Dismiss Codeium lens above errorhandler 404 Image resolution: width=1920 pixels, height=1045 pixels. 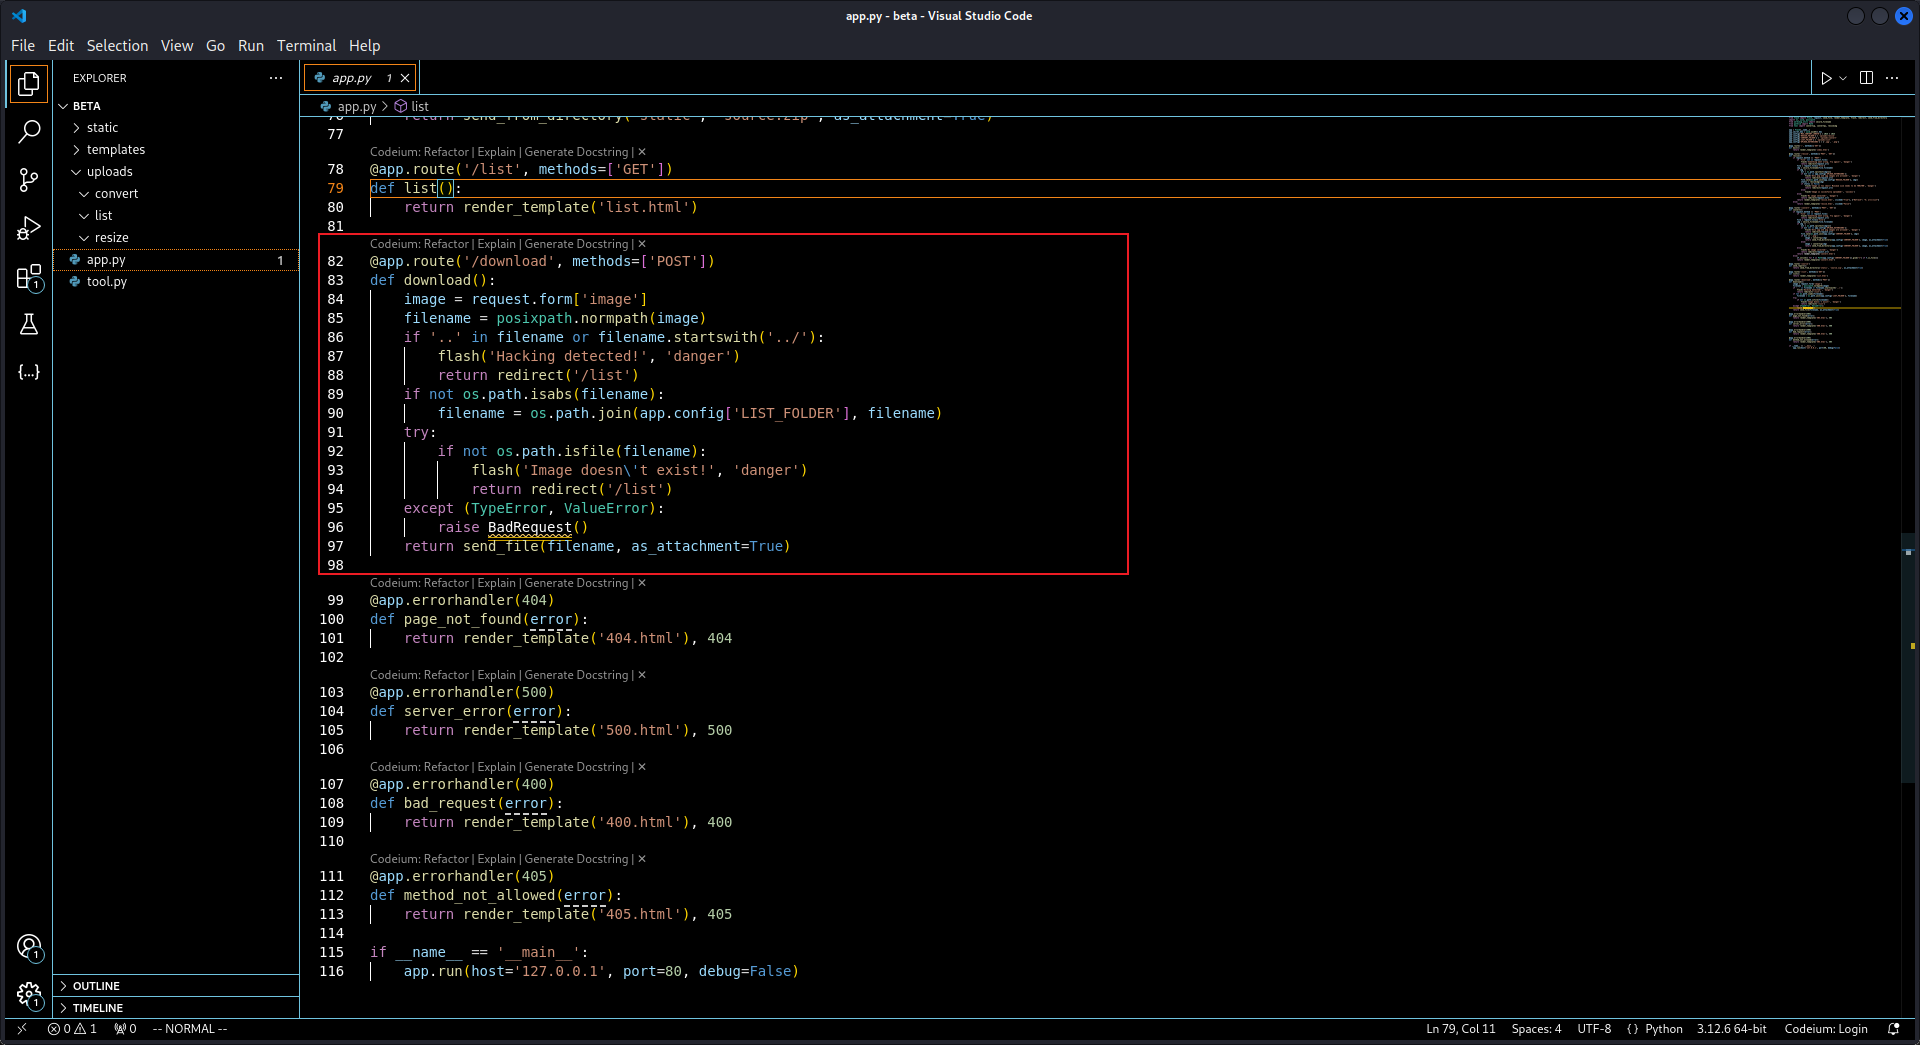click(642, 583)
